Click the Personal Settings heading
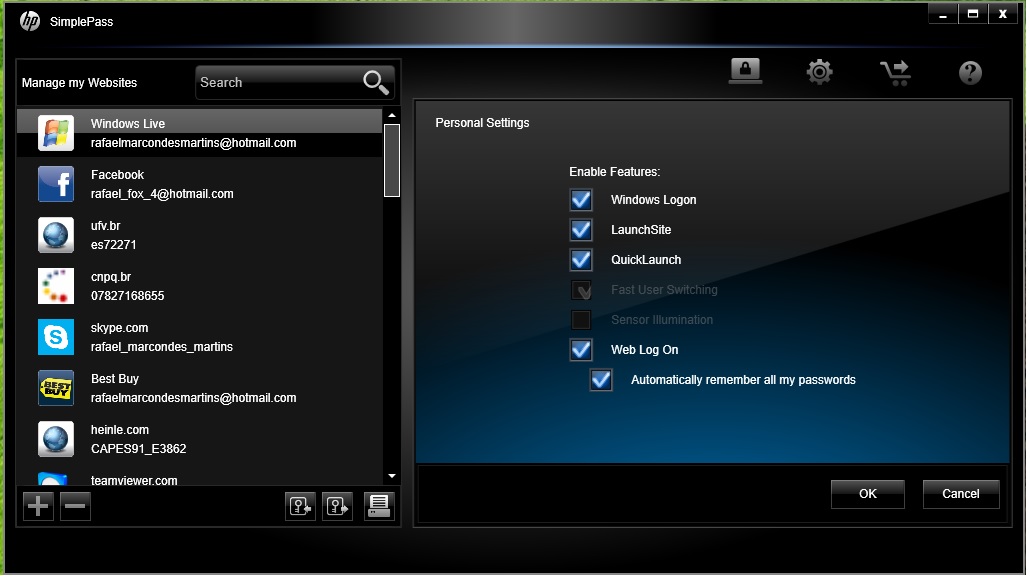This screenshot has height=576, width=1030. [482, 123]
